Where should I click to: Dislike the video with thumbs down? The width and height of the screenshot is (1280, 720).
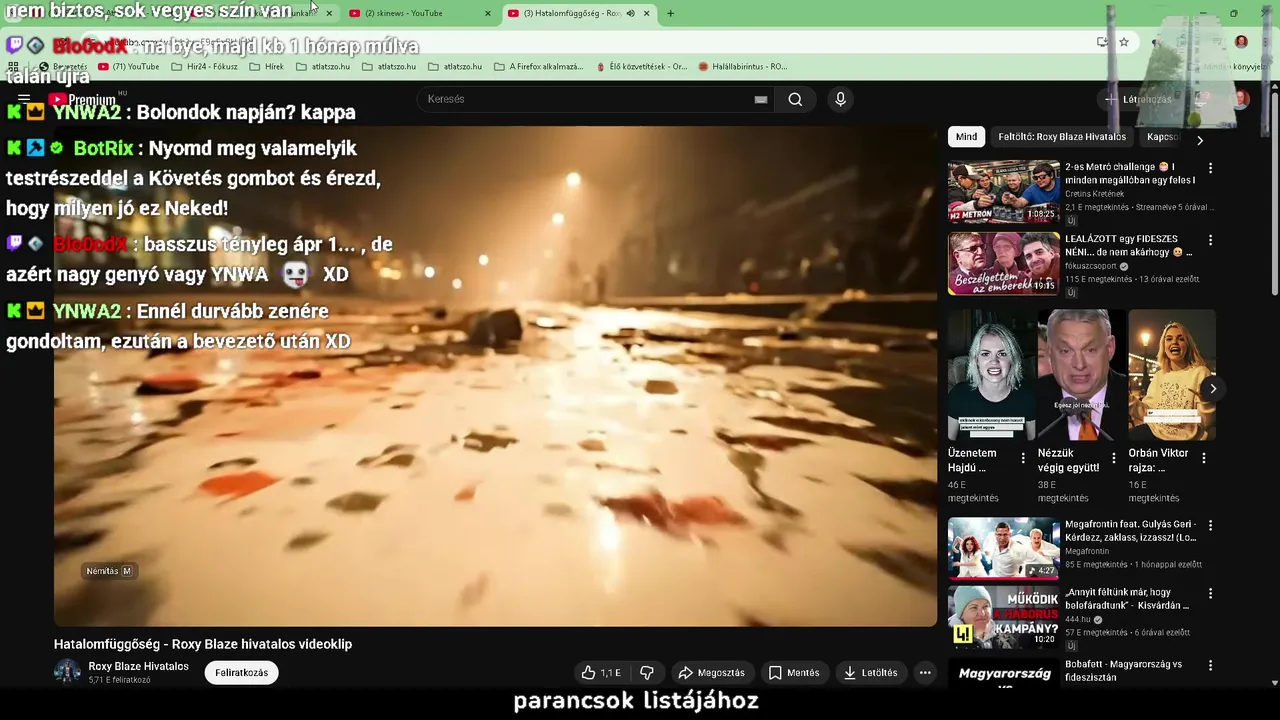point(647,673)
